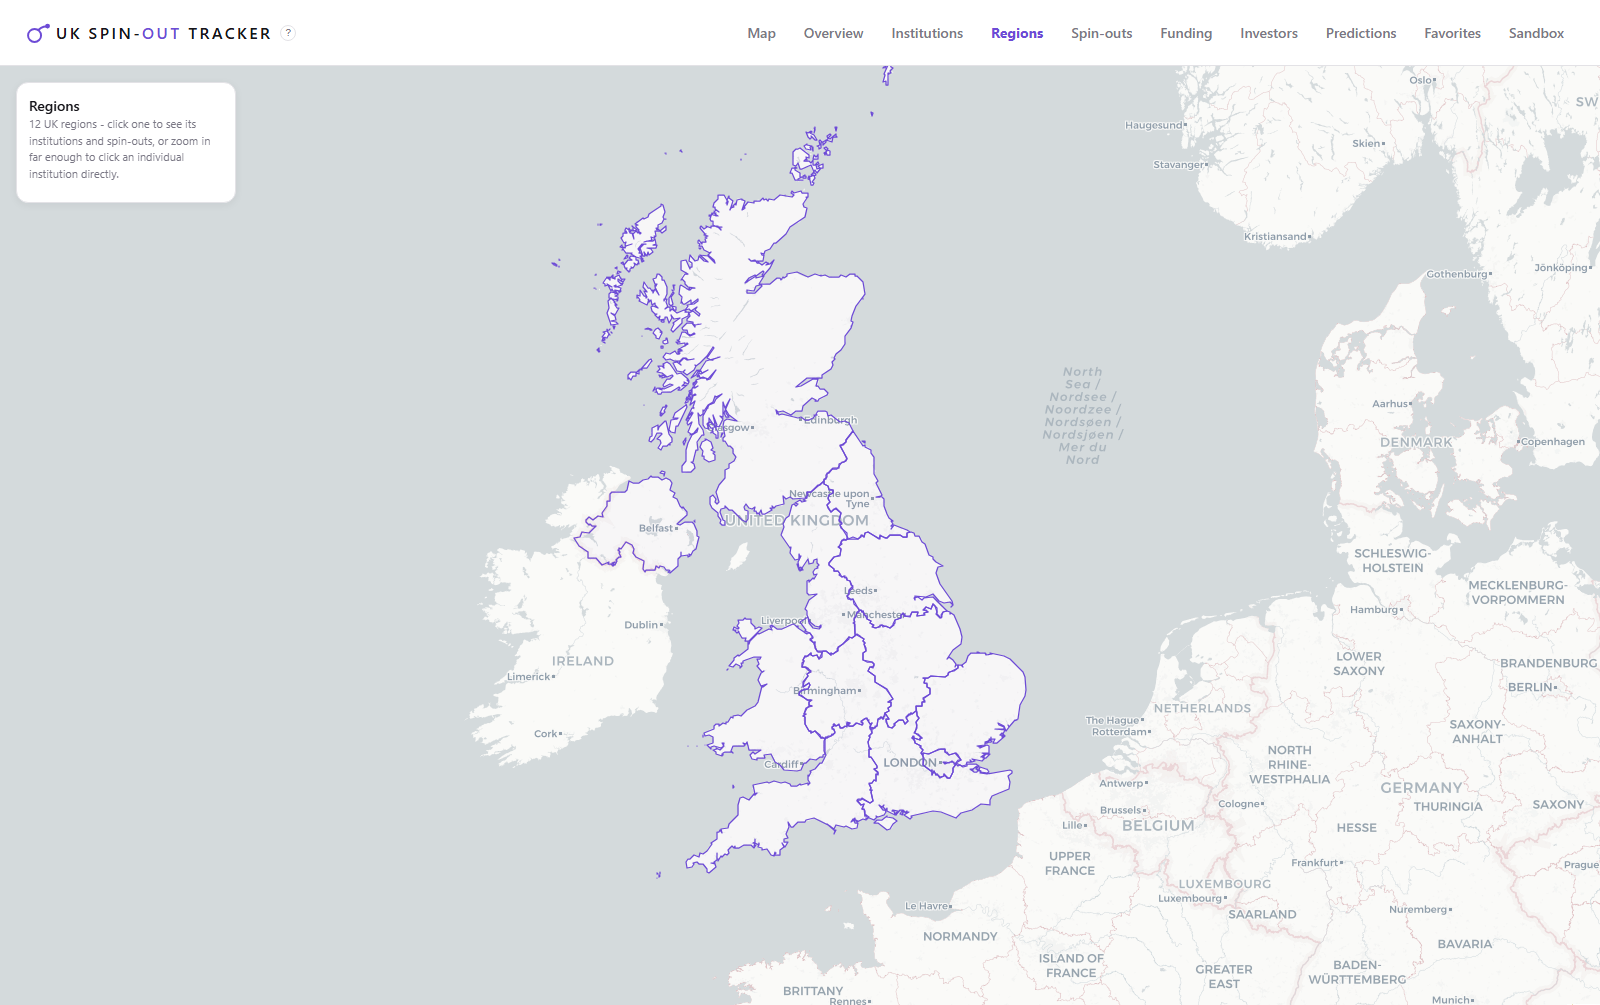Click the Kristiansand city label
The image size is (1600, 1005).
[x=1277, y=237]
